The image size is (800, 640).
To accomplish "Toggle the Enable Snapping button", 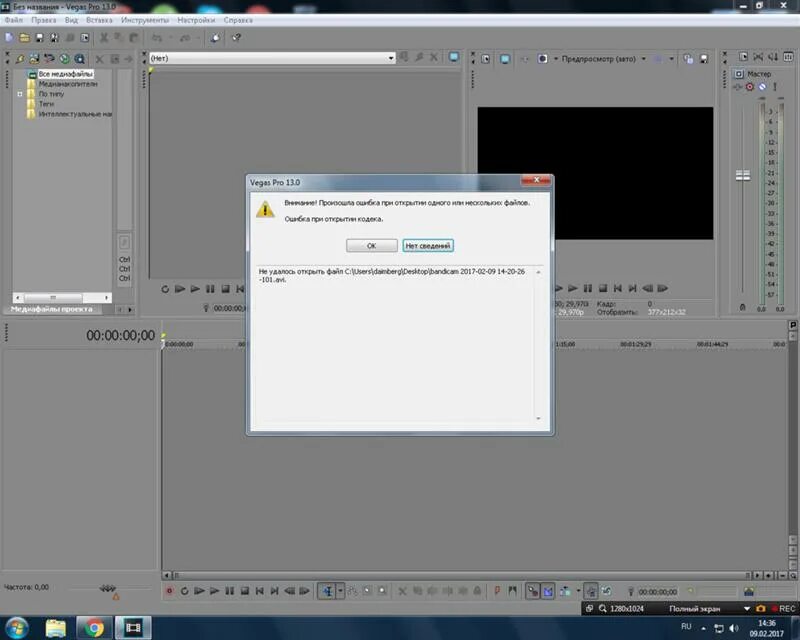I will [533, 591].
